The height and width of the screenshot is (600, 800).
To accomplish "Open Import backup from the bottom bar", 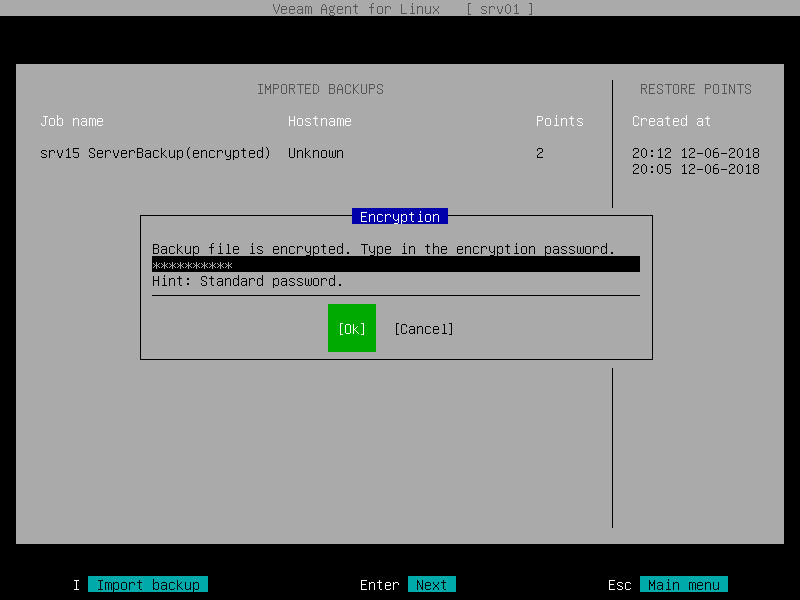I will click(148, 584).
